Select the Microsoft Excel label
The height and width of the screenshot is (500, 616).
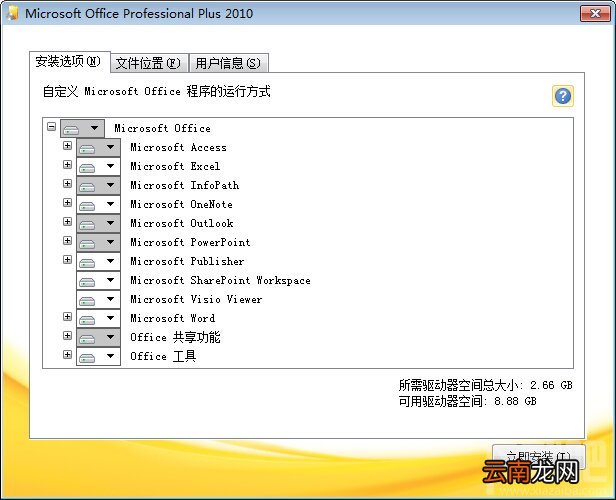(x=175, y=167)
